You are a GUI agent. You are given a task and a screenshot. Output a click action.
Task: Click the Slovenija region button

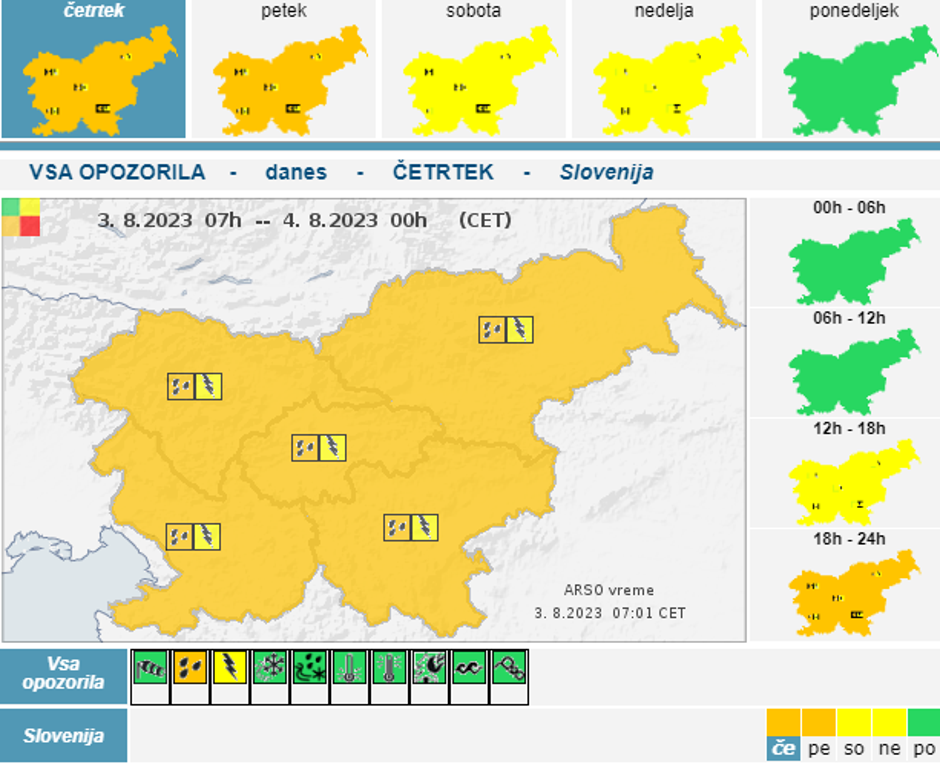[64, 736]
